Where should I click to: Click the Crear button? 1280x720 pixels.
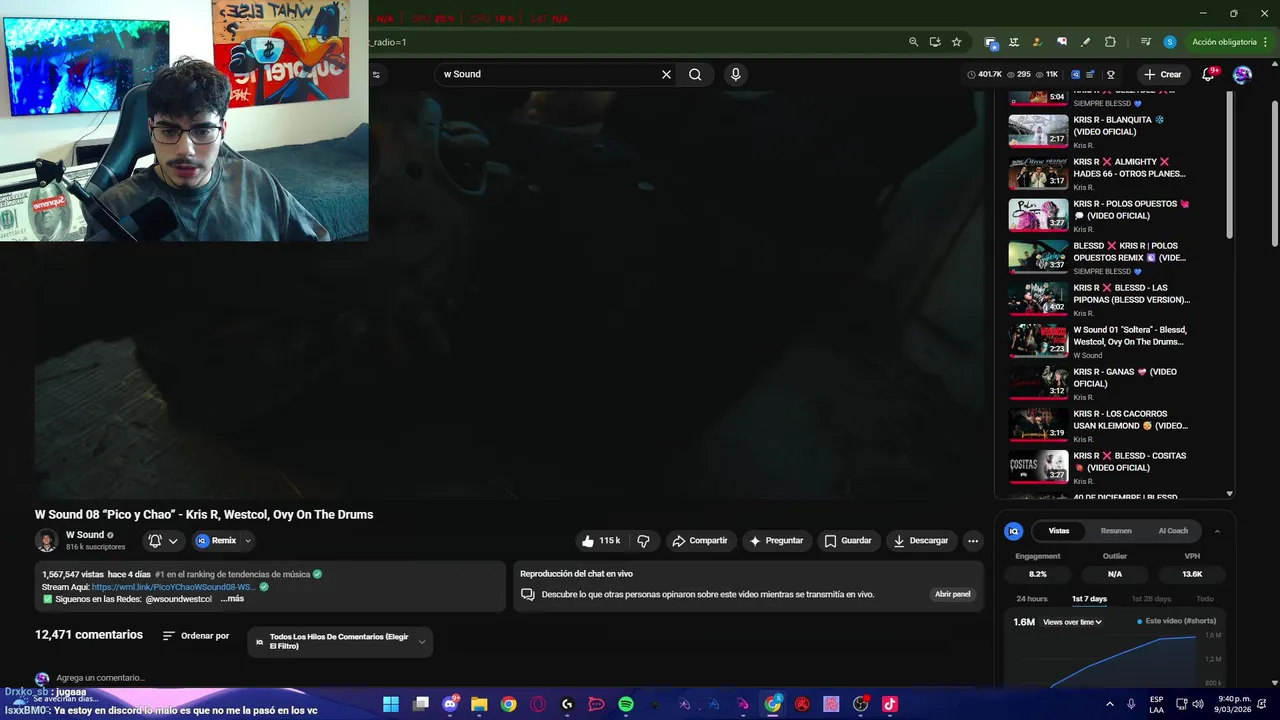pos(1162,74)
